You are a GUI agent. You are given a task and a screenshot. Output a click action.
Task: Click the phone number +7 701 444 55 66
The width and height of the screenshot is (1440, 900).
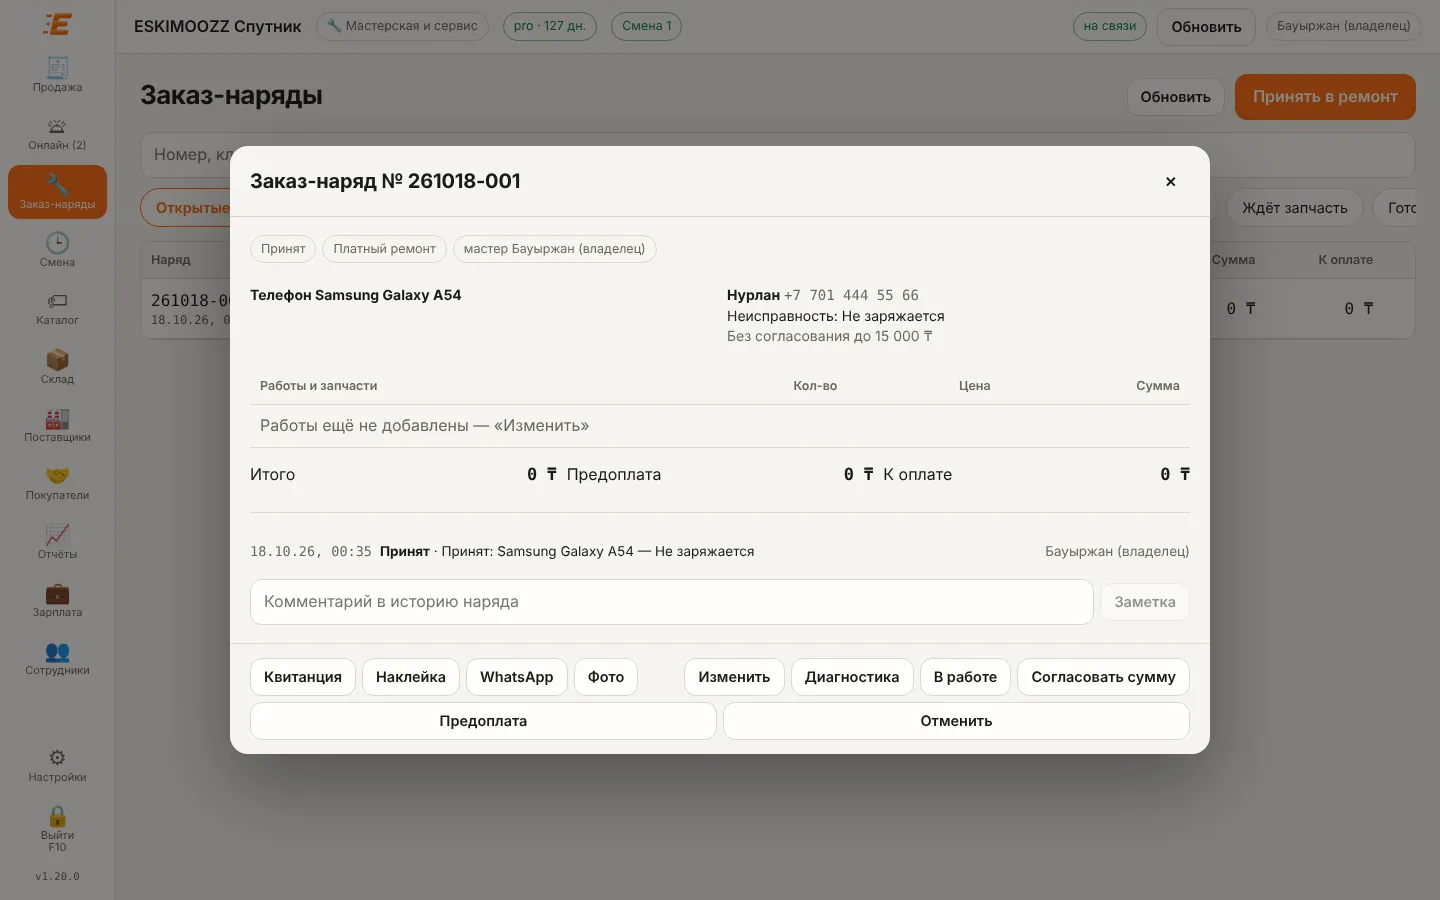click(x=851, y=295)
